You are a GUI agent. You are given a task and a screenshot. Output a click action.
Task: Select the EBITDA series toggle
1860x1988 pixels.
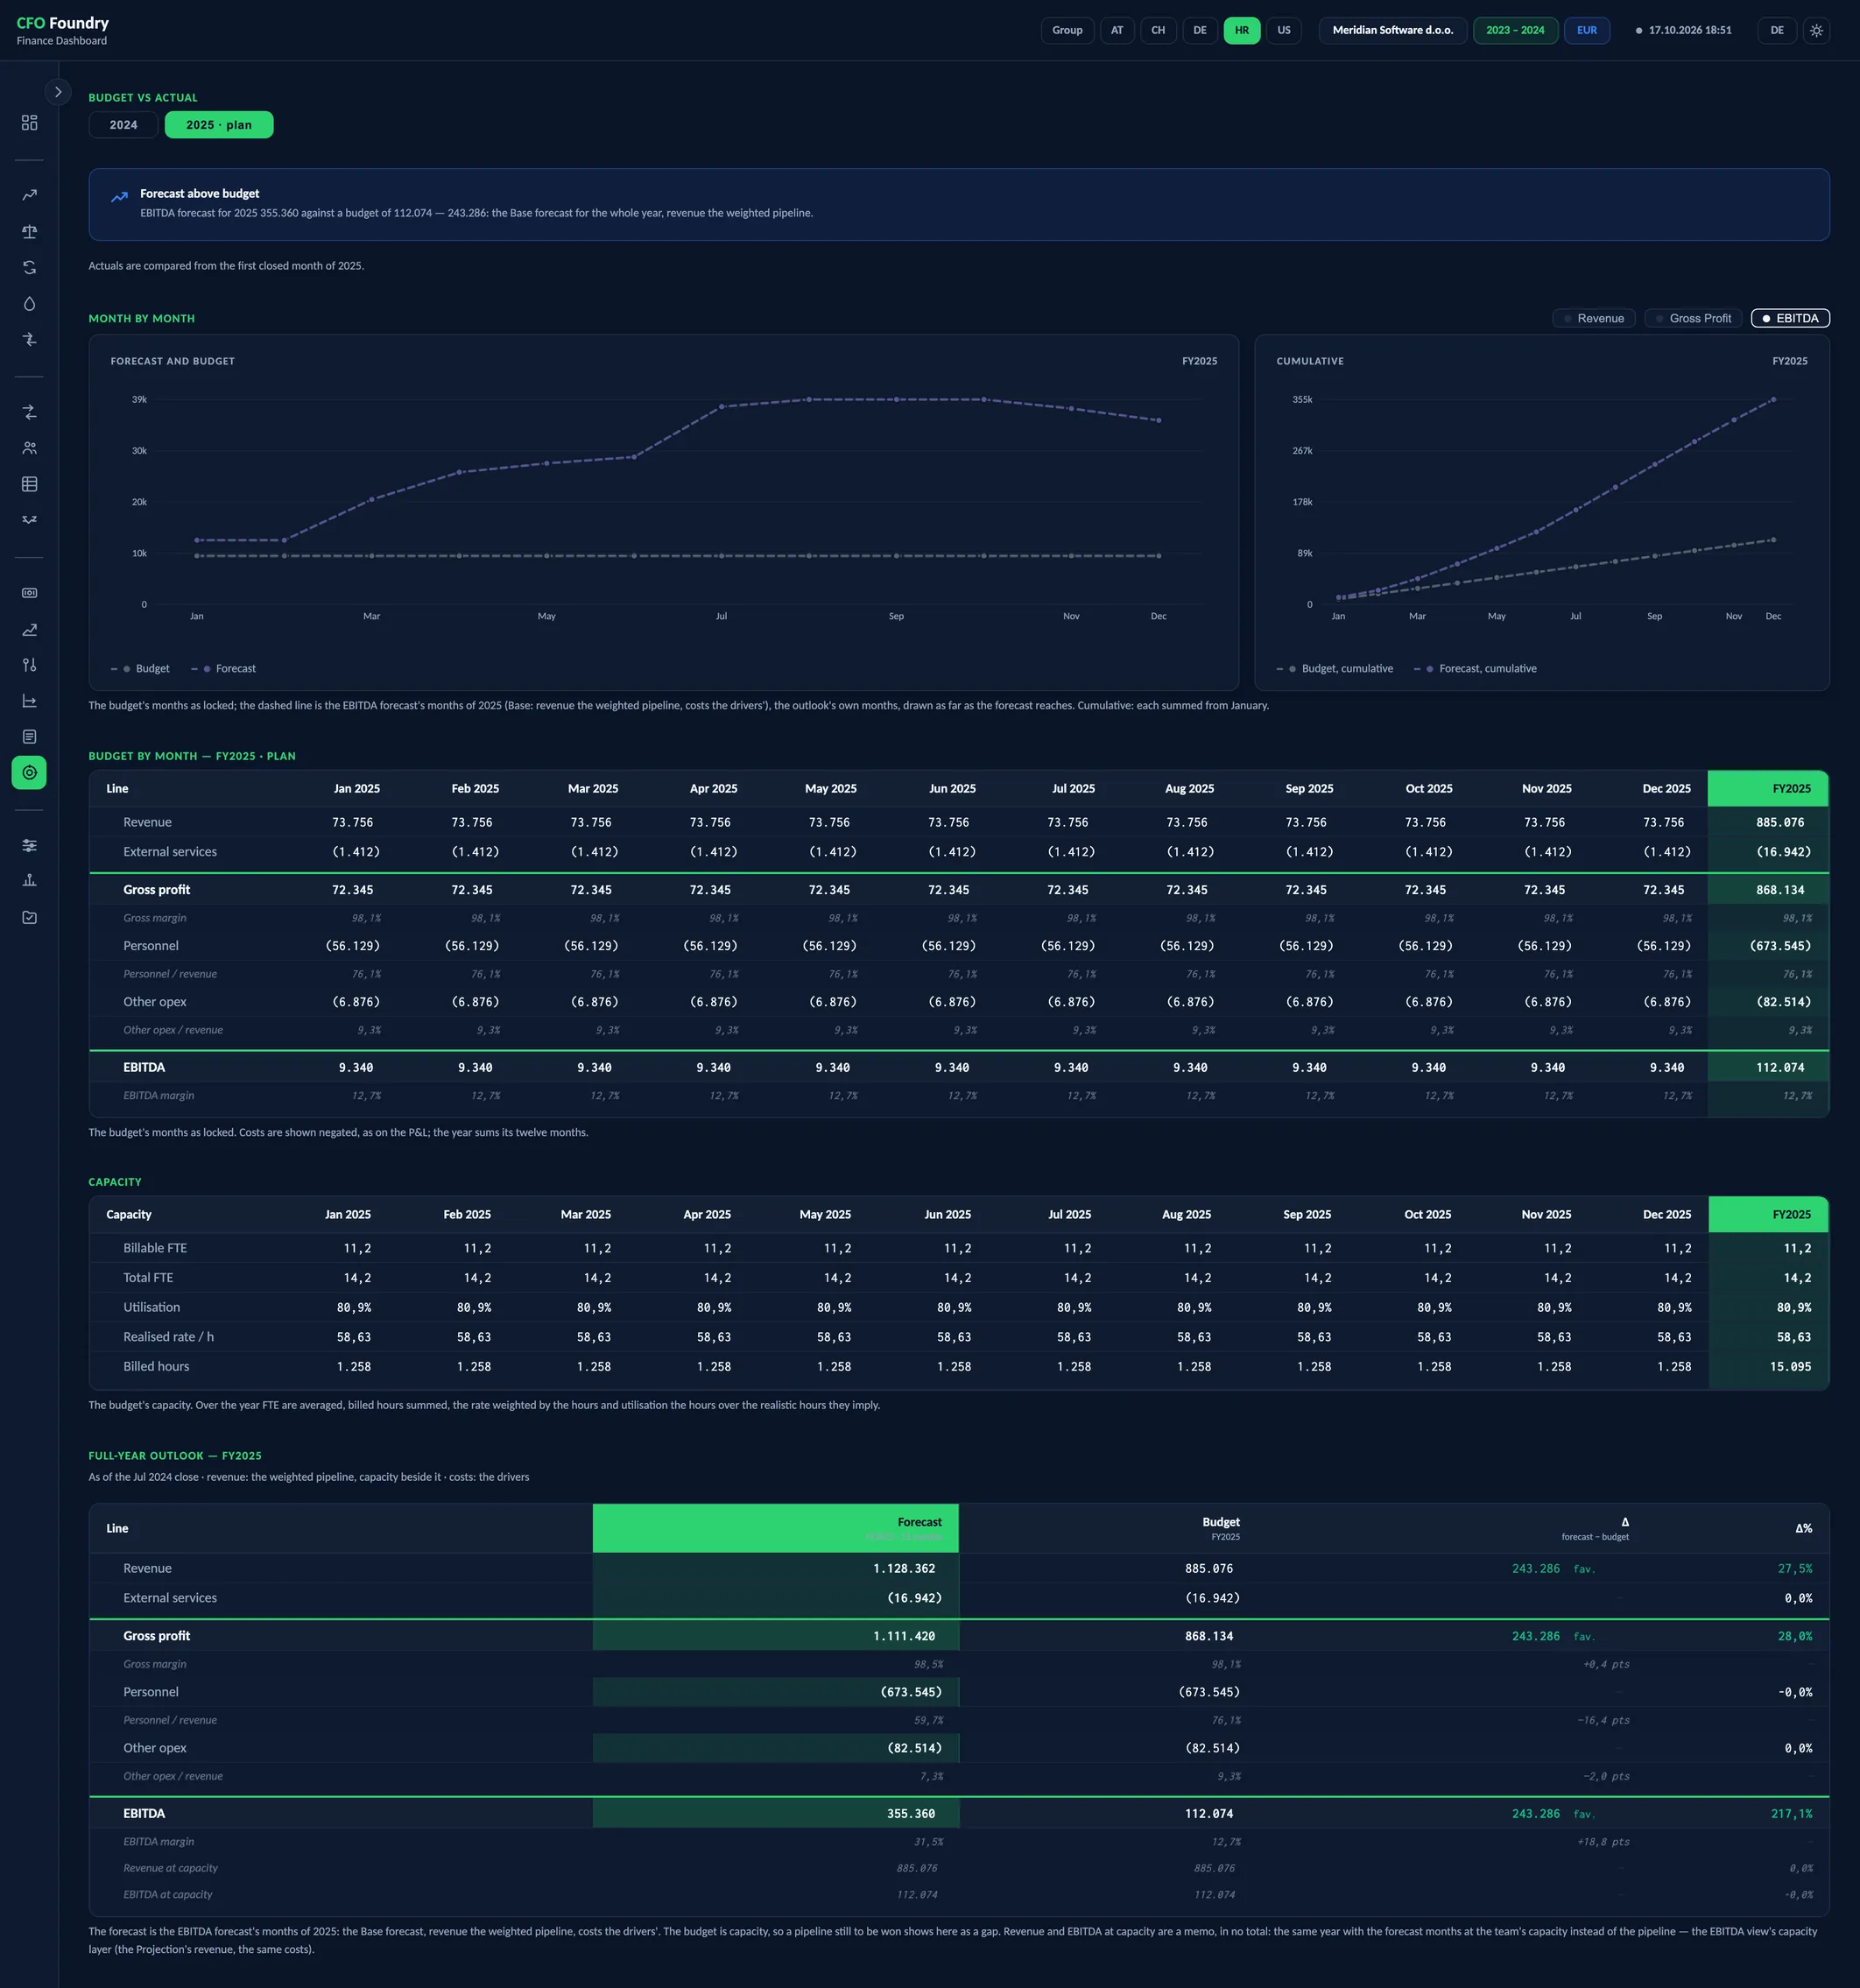[x=1790, y=318]
